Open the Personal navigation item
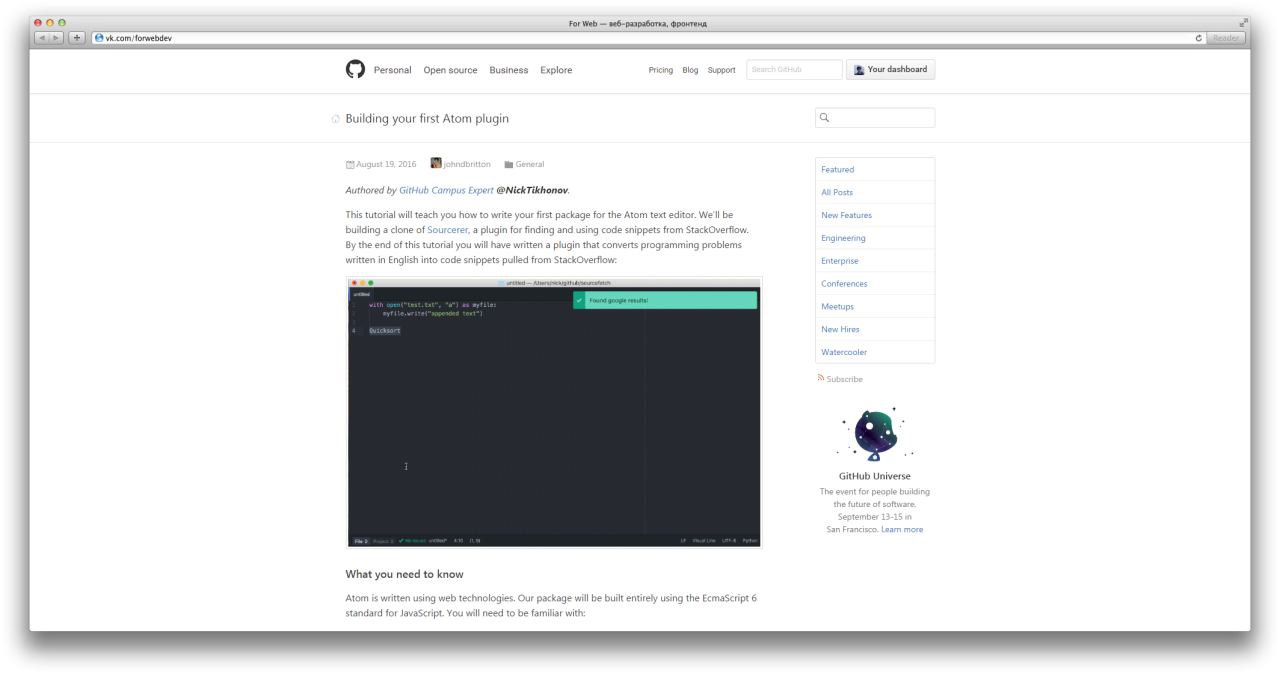 tap(392, 70)
